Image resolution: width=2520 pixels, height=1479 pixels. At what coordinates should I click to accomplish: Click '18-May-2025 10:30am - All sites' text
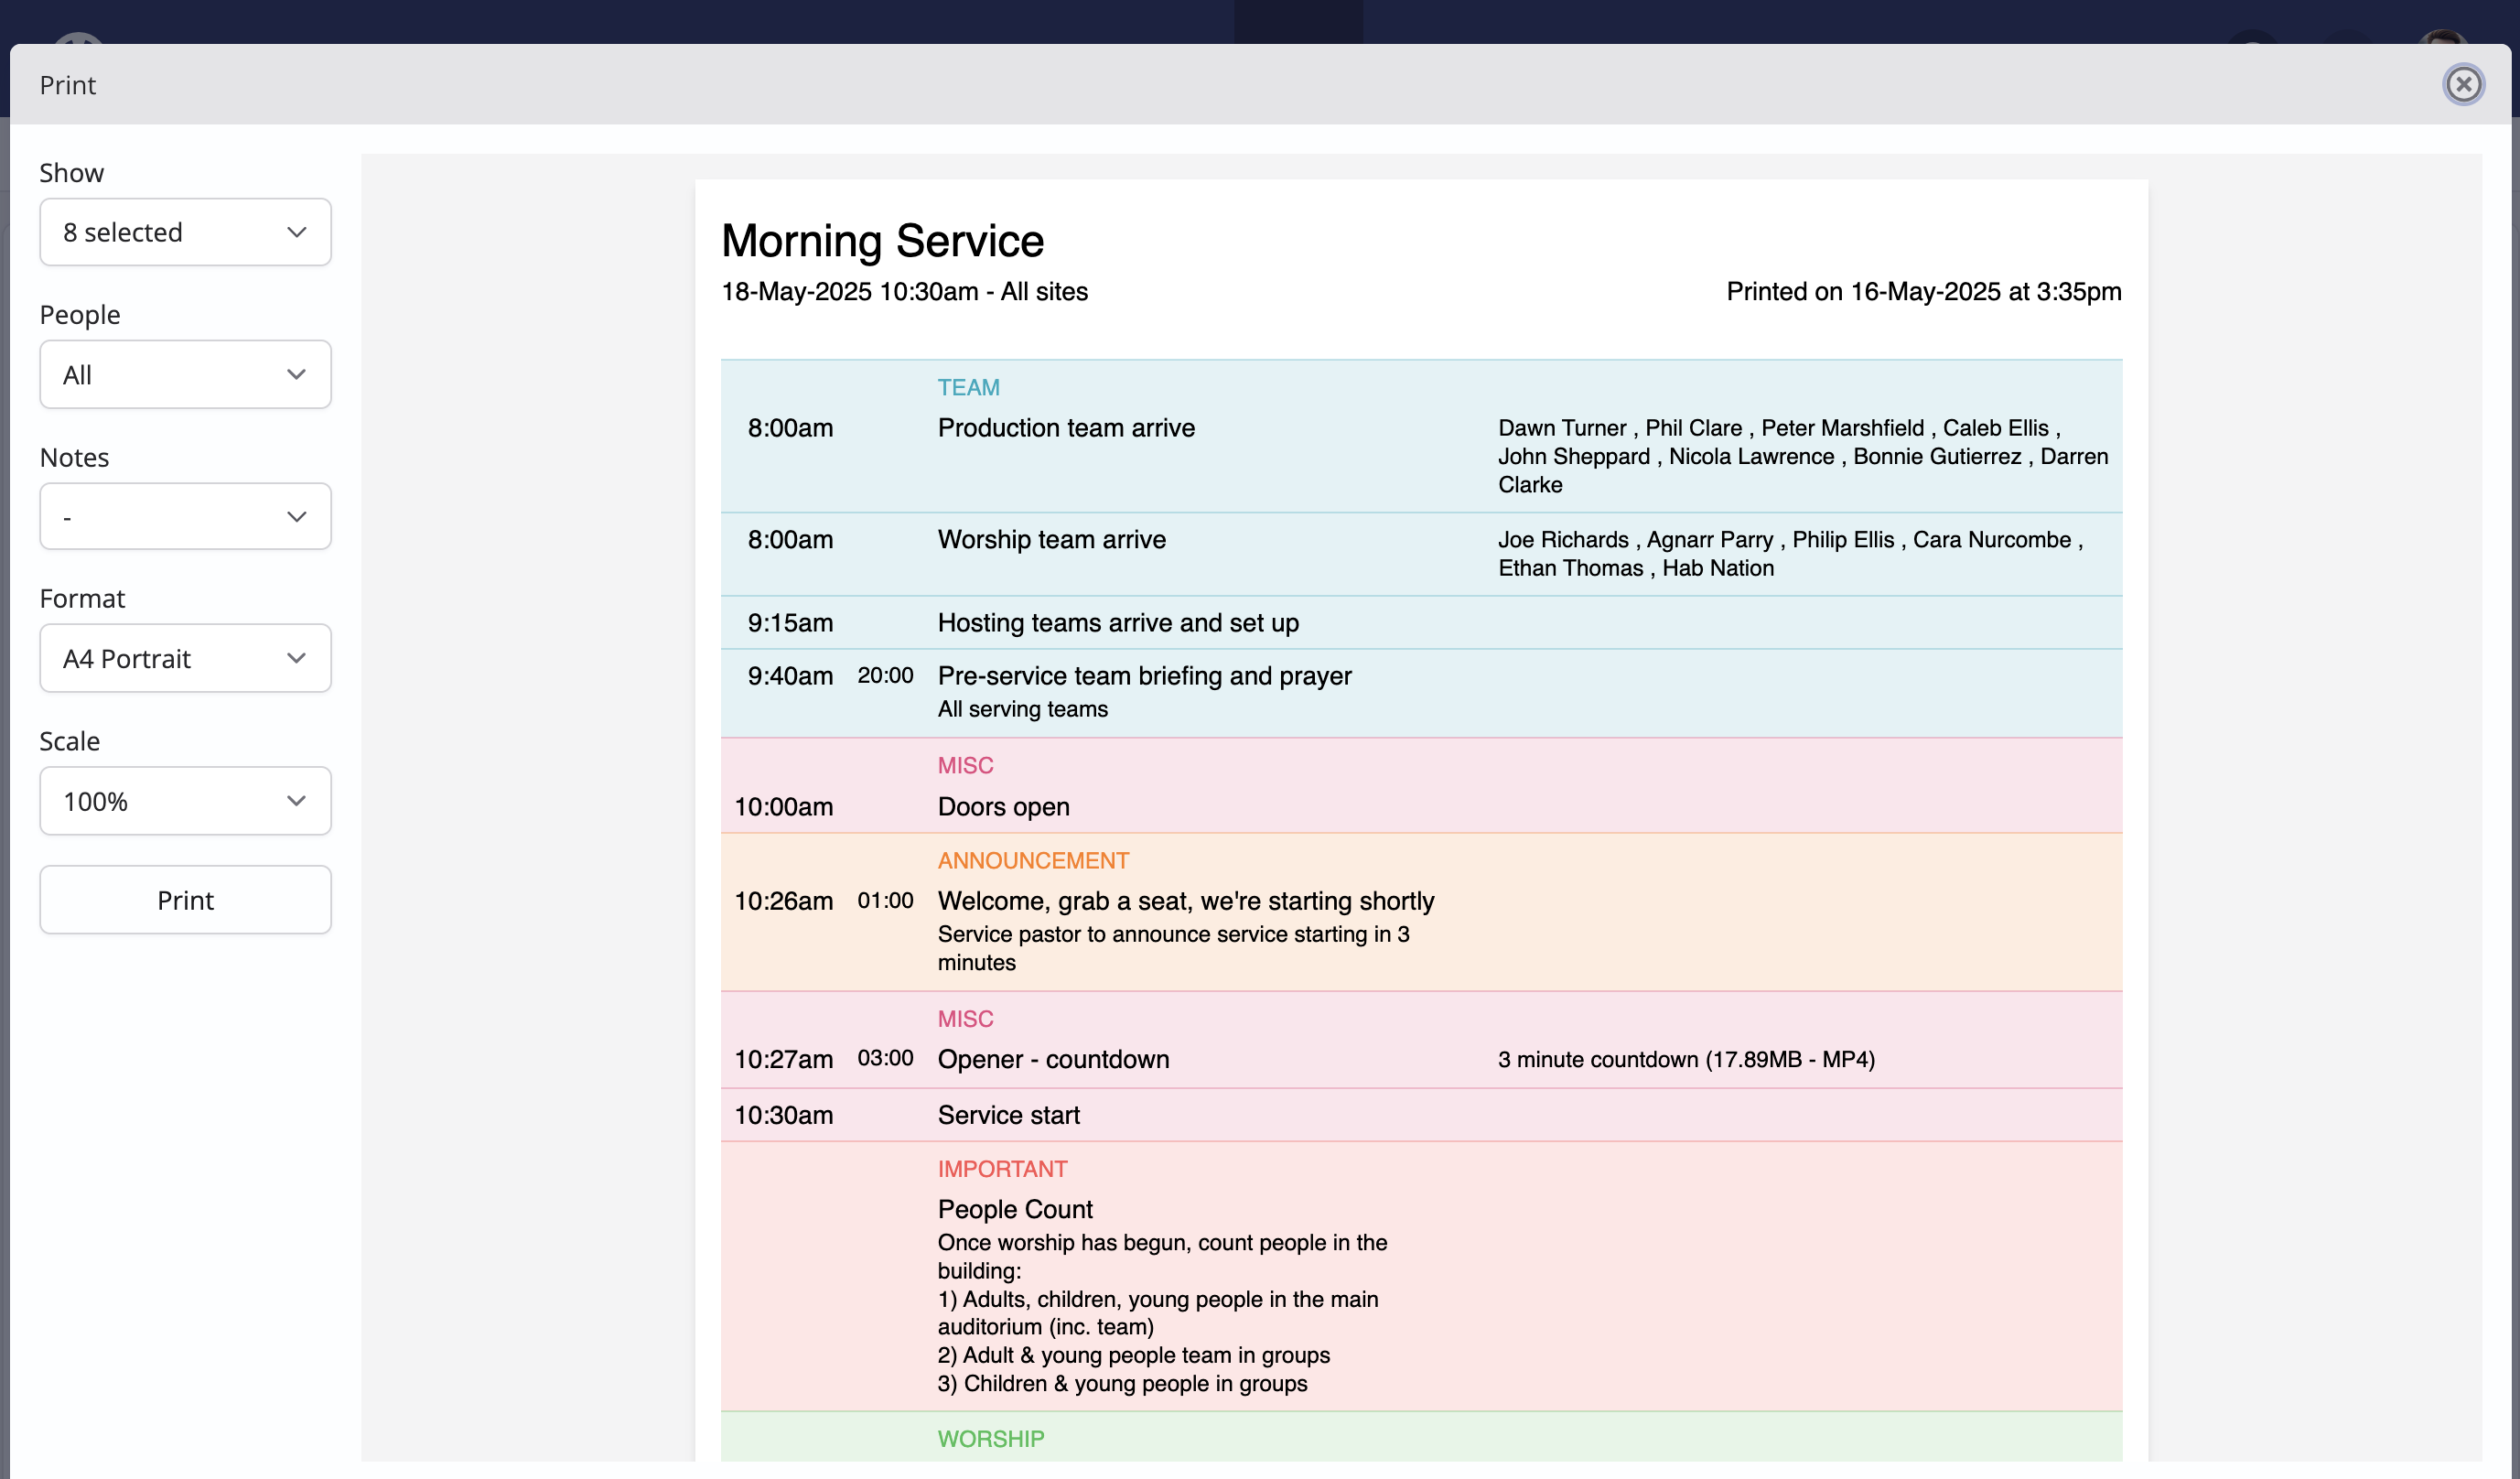point(904,292)
